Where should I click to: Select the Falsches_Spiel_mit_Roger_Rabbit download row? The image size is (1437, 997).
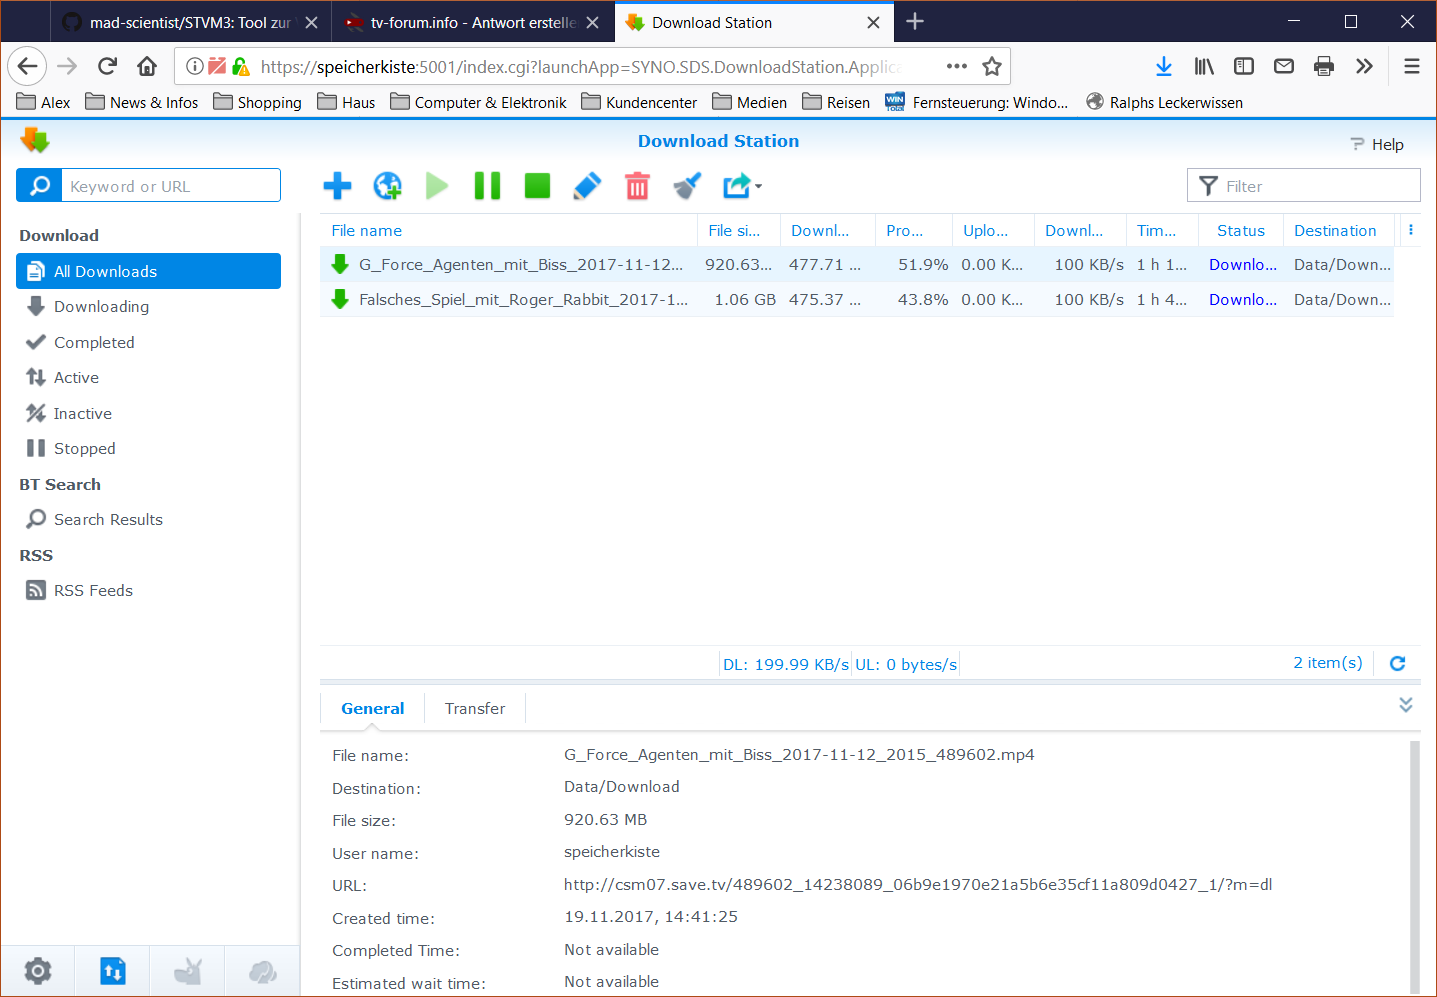523,300
